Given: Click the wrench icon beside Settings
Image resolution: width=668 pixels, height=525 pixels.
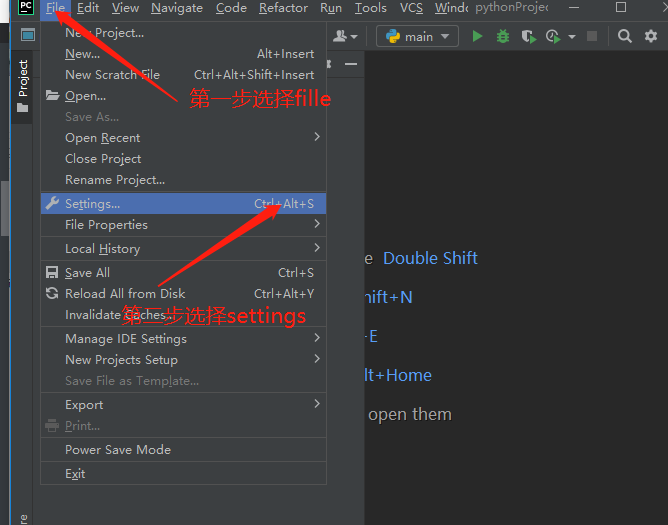Looking at the screenshot, I should point(52,203).
